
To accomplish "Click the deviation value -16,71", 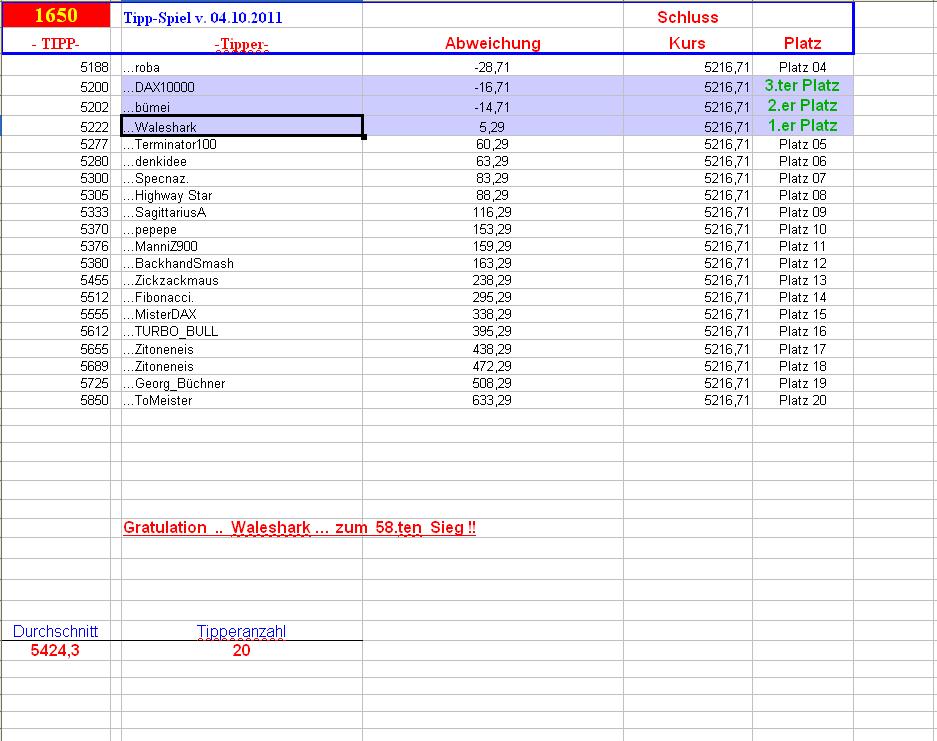I will (x=492, y=87).
